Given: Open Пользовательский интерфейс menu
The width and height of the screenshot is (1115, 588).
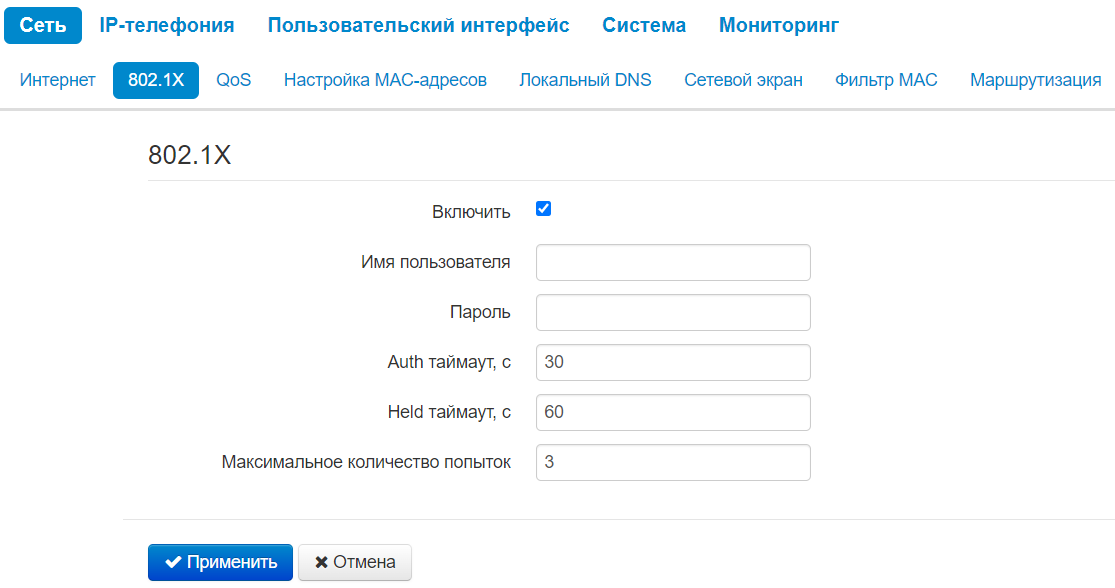Looking at the screenshot, I should click(x=418, y=25).
